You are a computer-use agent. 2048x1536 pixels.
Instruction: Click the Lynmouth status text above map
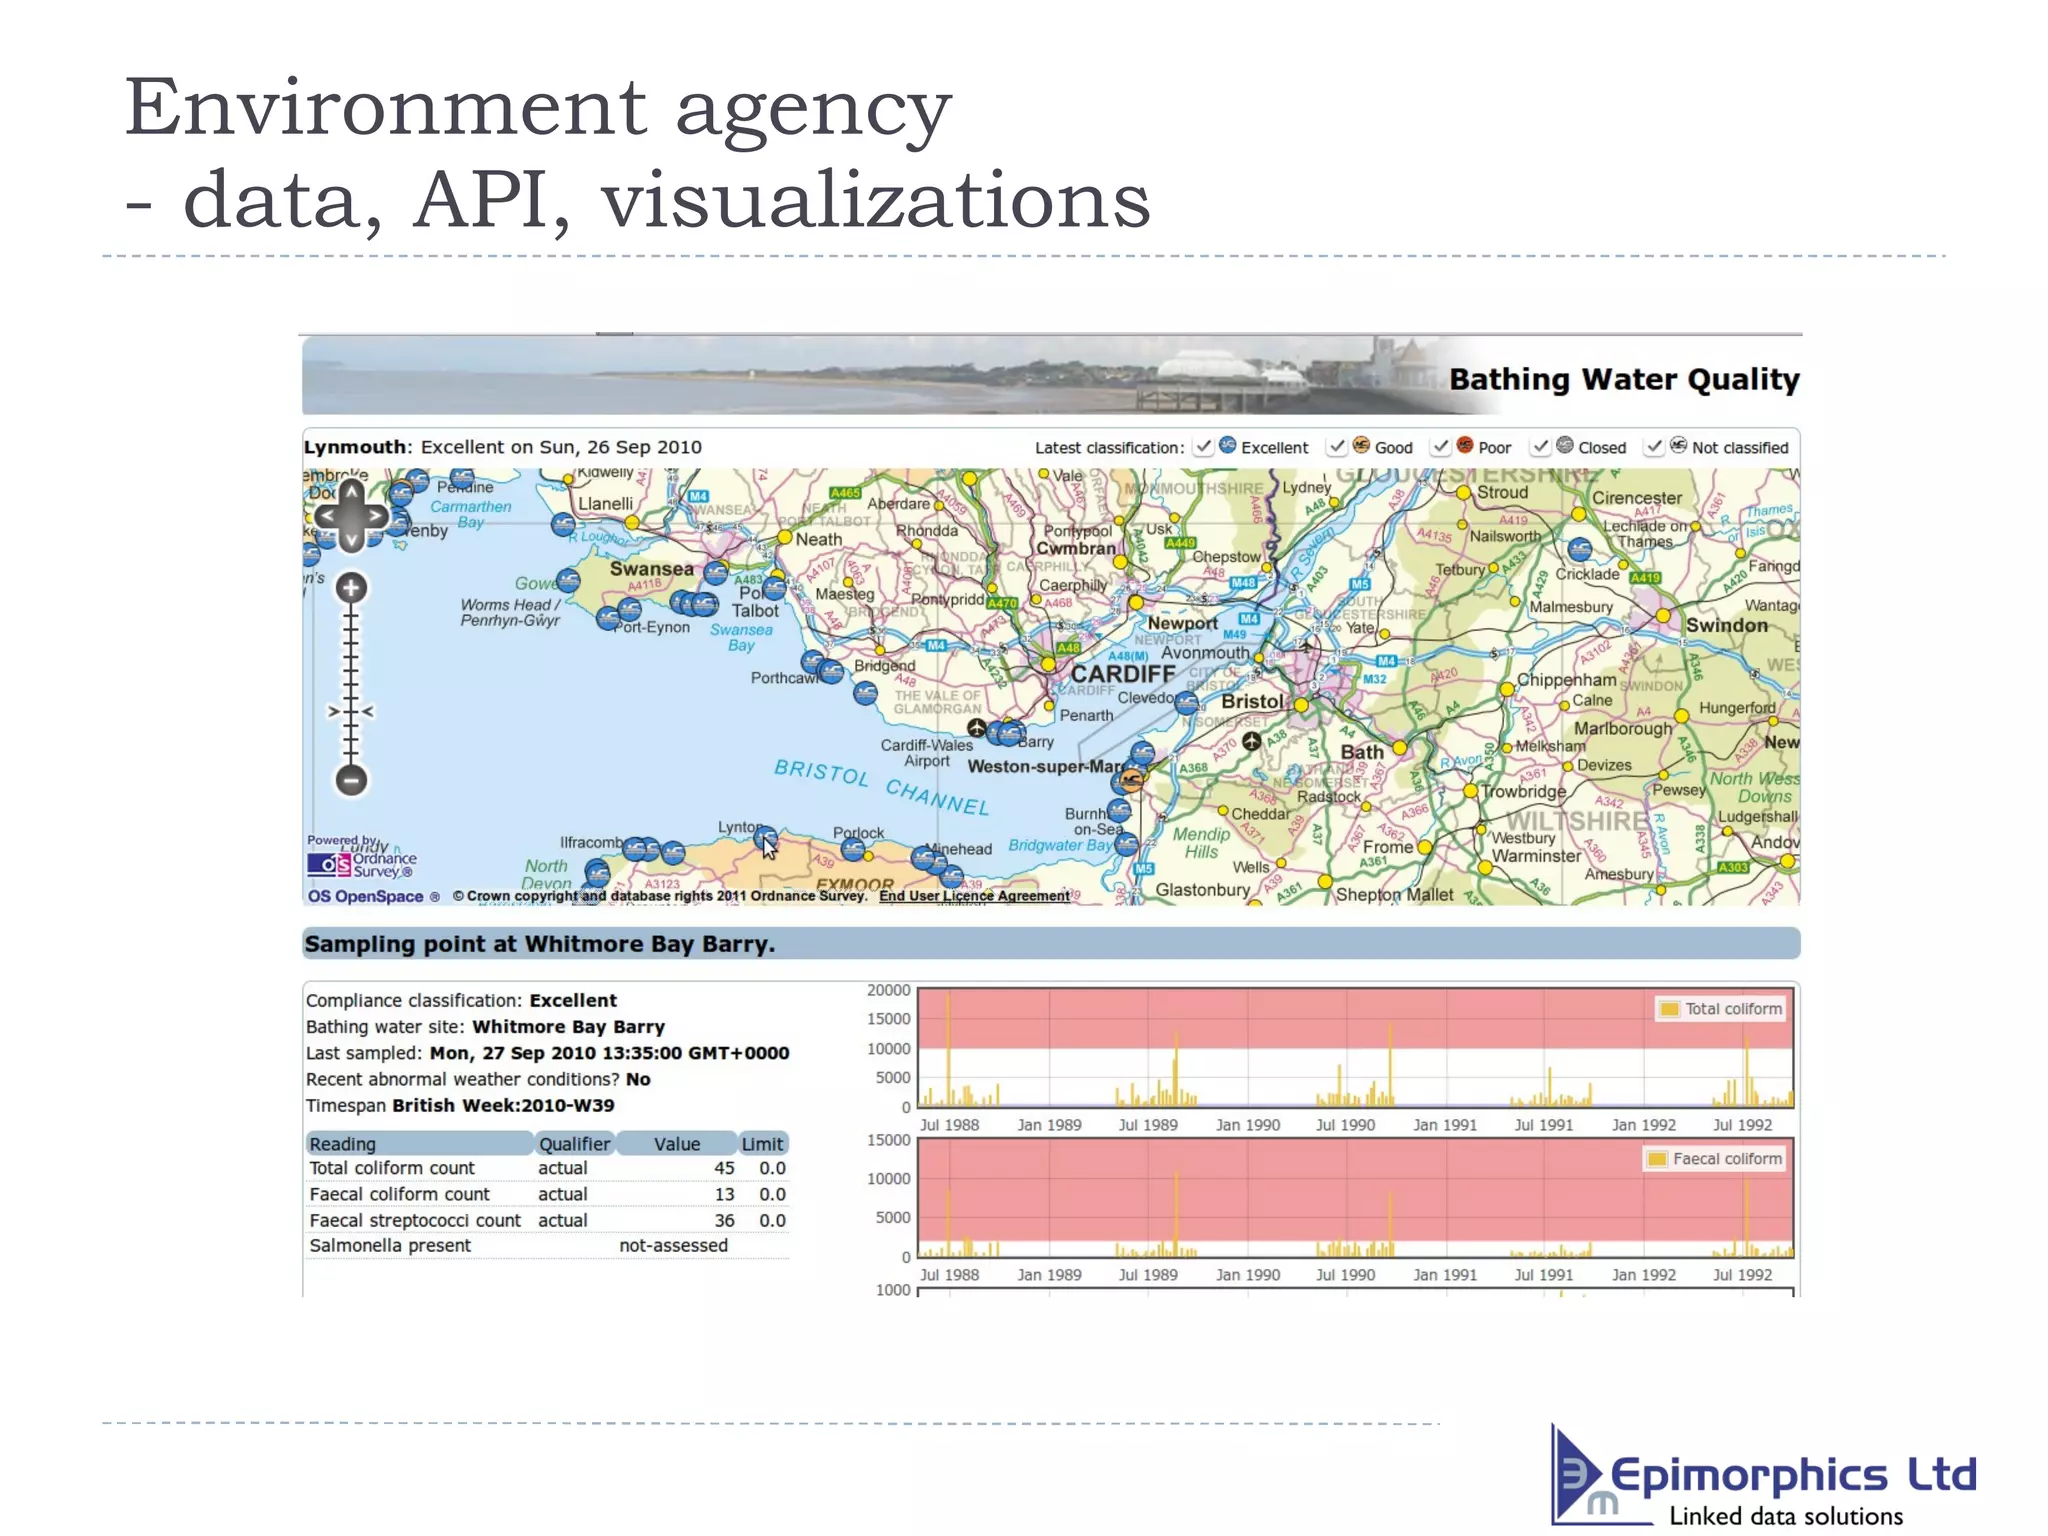pos(503,447)
